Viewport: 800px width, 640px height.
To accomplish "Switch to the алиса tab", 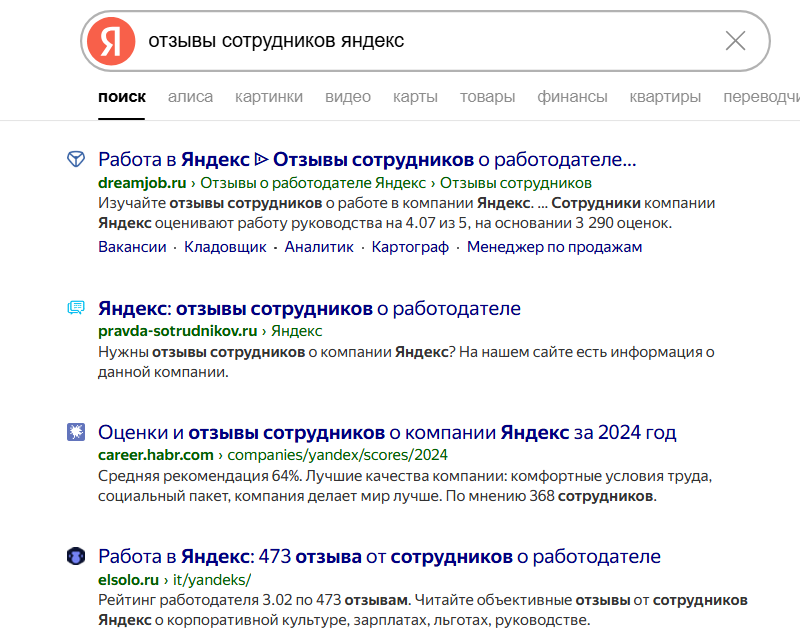I will pyautogui.click(x=190, y=96).
